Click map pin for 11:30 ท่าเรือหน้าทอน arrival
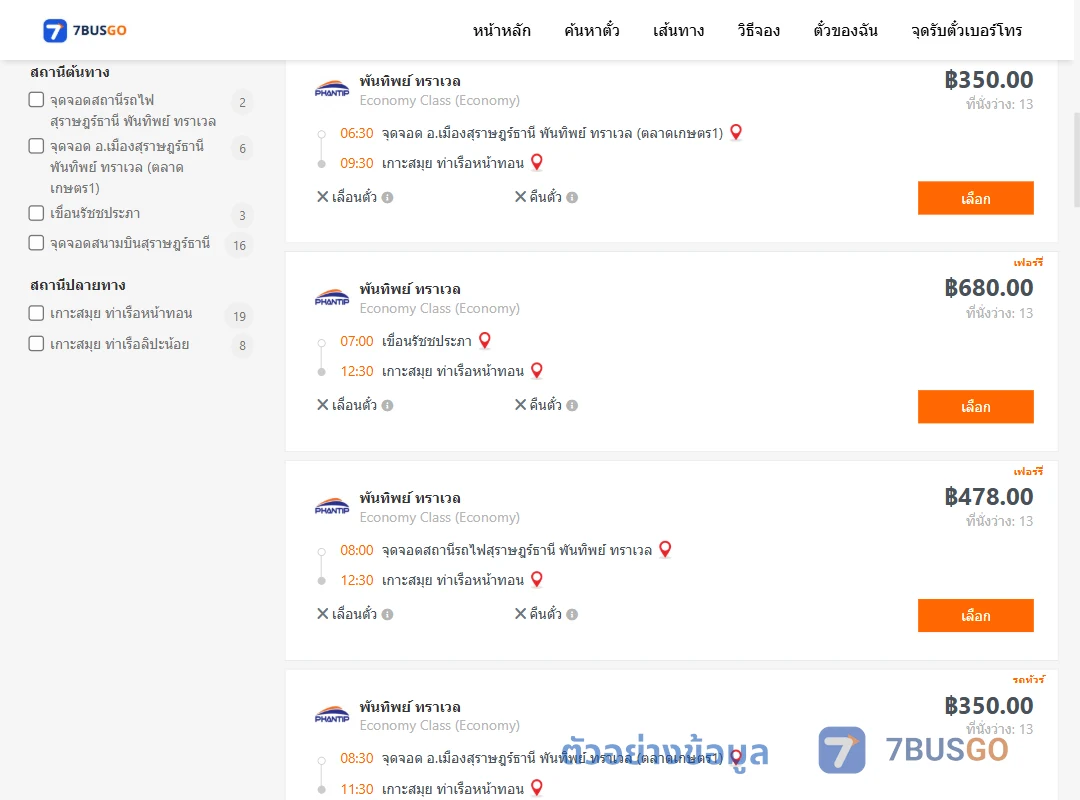1080x800 pixels. [537, 788]
